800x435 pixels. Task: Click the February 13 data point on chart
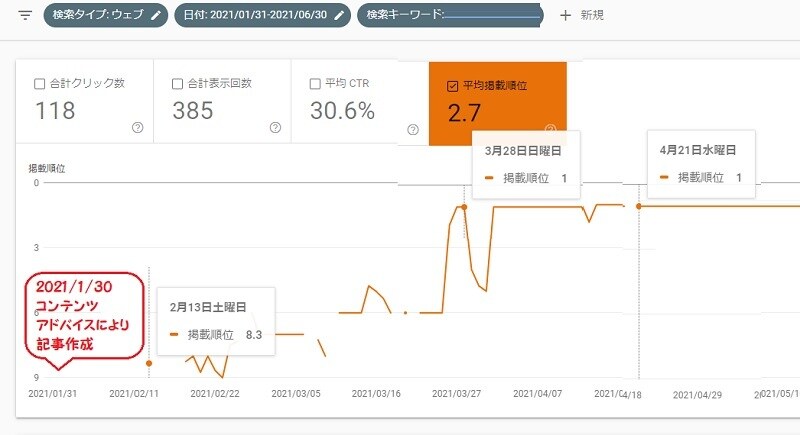tap(149, 363)
